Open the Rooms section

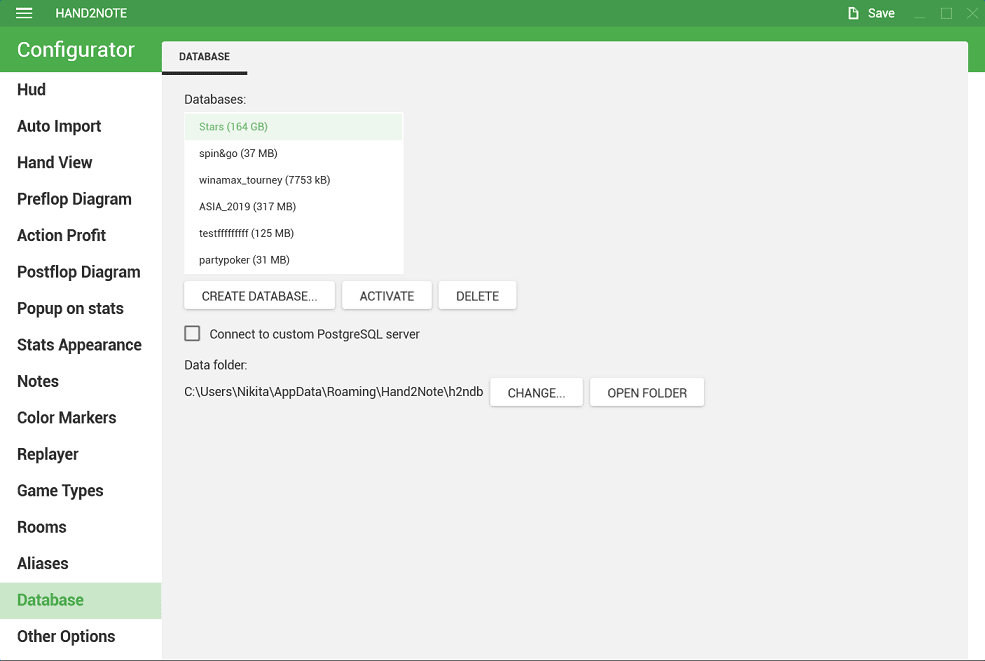click(x=80, y=527)
